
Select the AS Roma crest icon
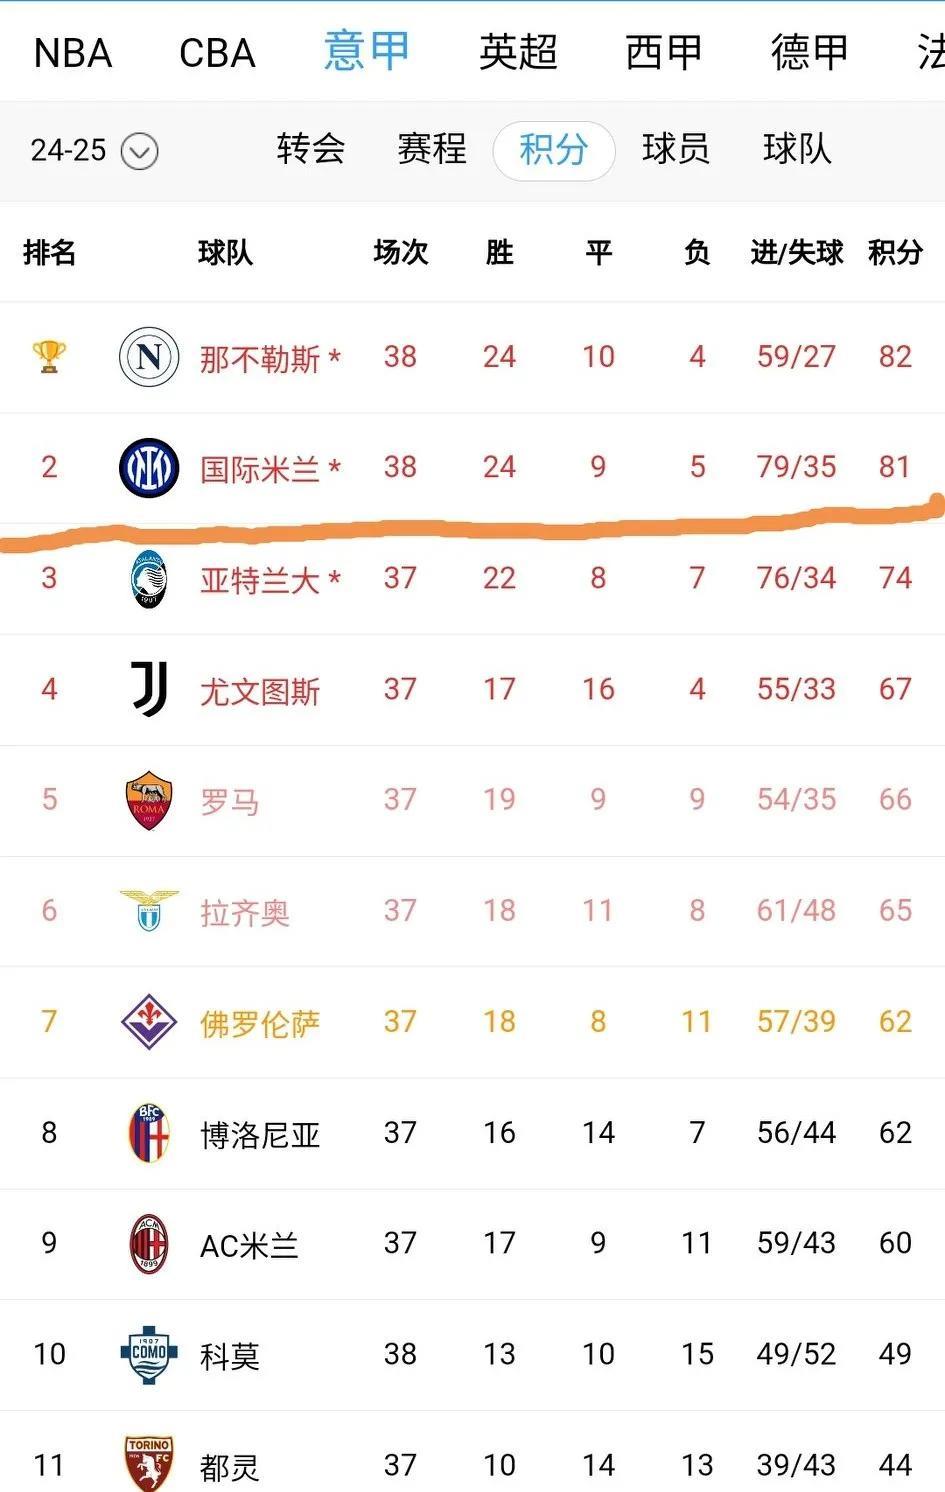pos(149,800)
